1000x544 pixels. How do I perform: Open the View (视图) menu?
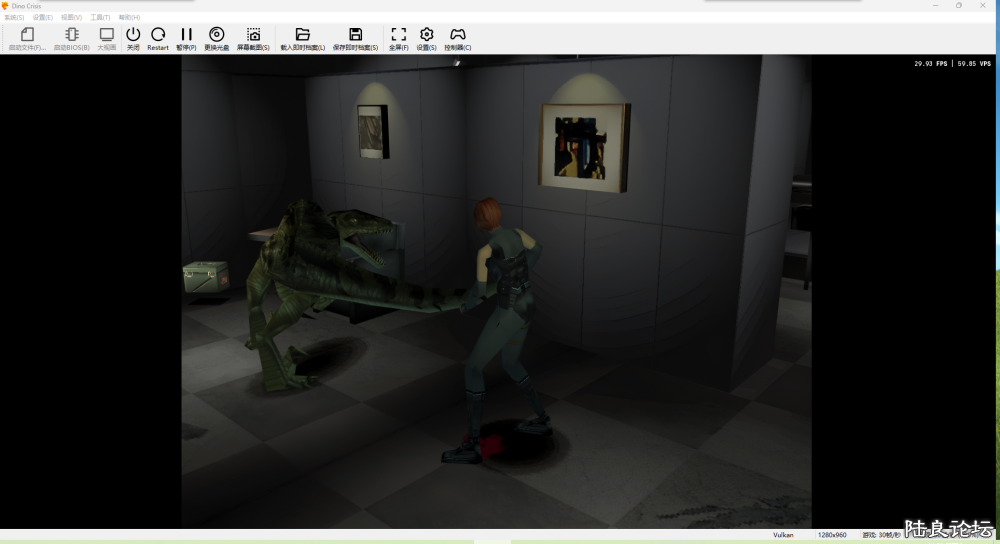click(x=71, y=17)
